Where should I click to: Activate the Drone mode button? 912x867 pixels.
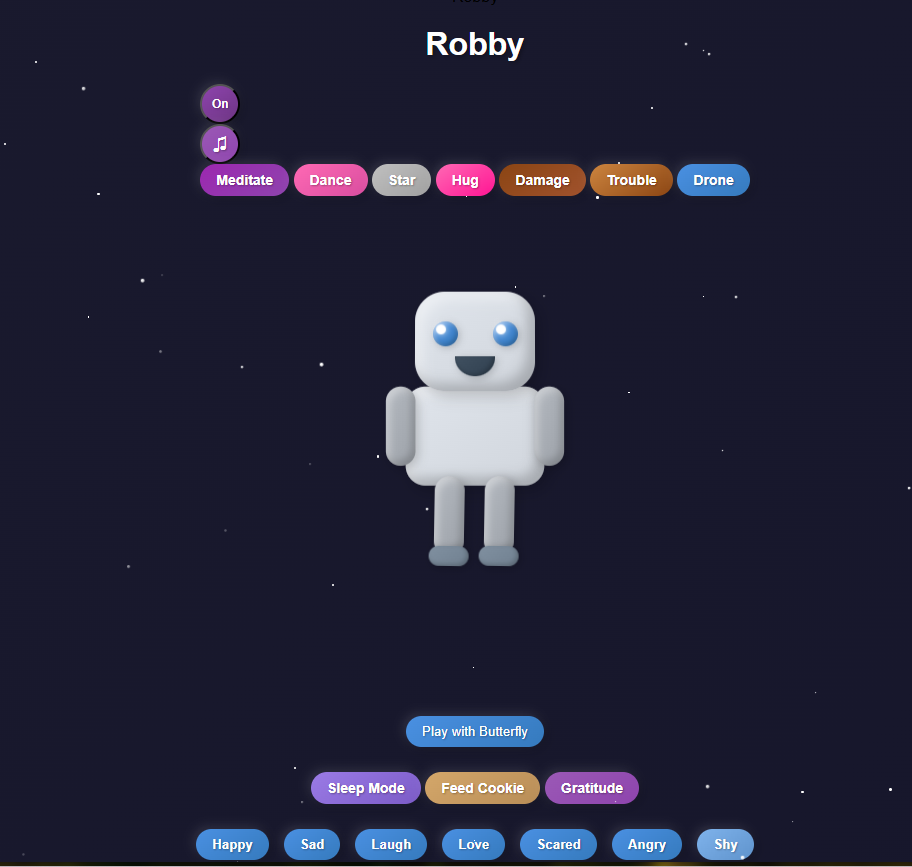[x=713, y=180]
